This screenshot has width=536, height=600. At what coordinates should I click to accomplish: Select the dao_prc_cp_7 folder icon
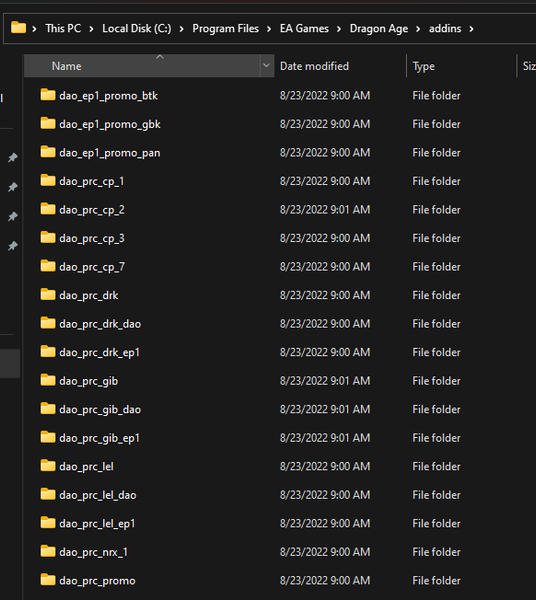48,266
